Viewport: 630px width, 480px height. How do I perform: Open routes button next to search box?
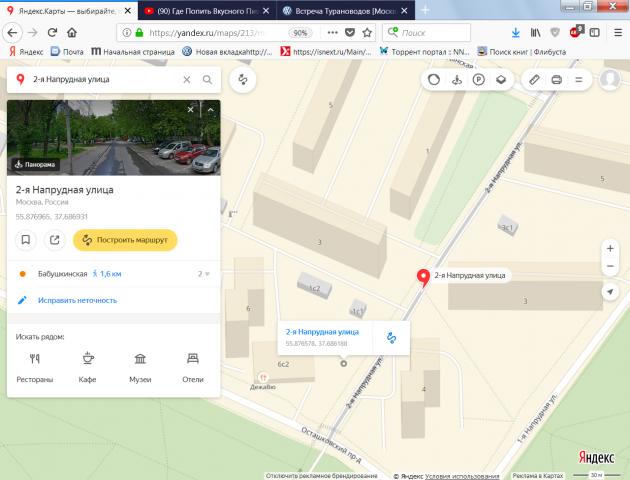[243, 80]
